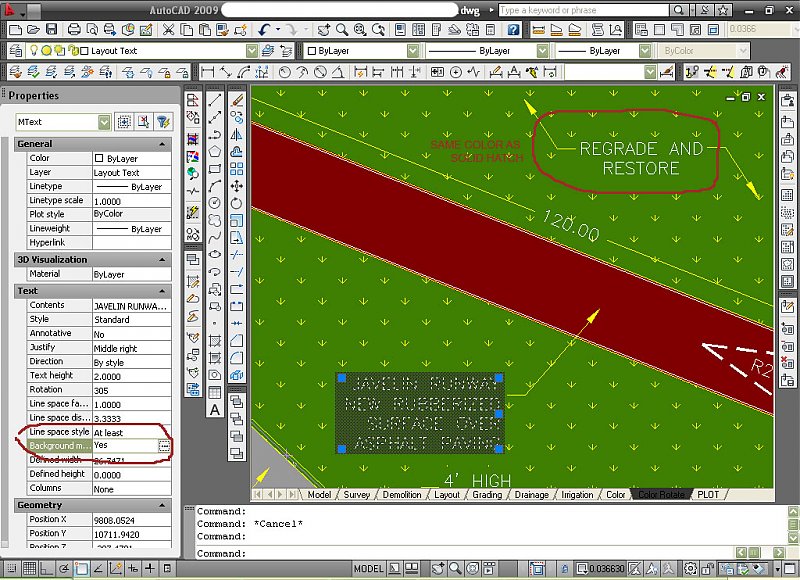This screenshot has width=800, height=580.
Task: Click the Open file icon
Action: [33, 30]
